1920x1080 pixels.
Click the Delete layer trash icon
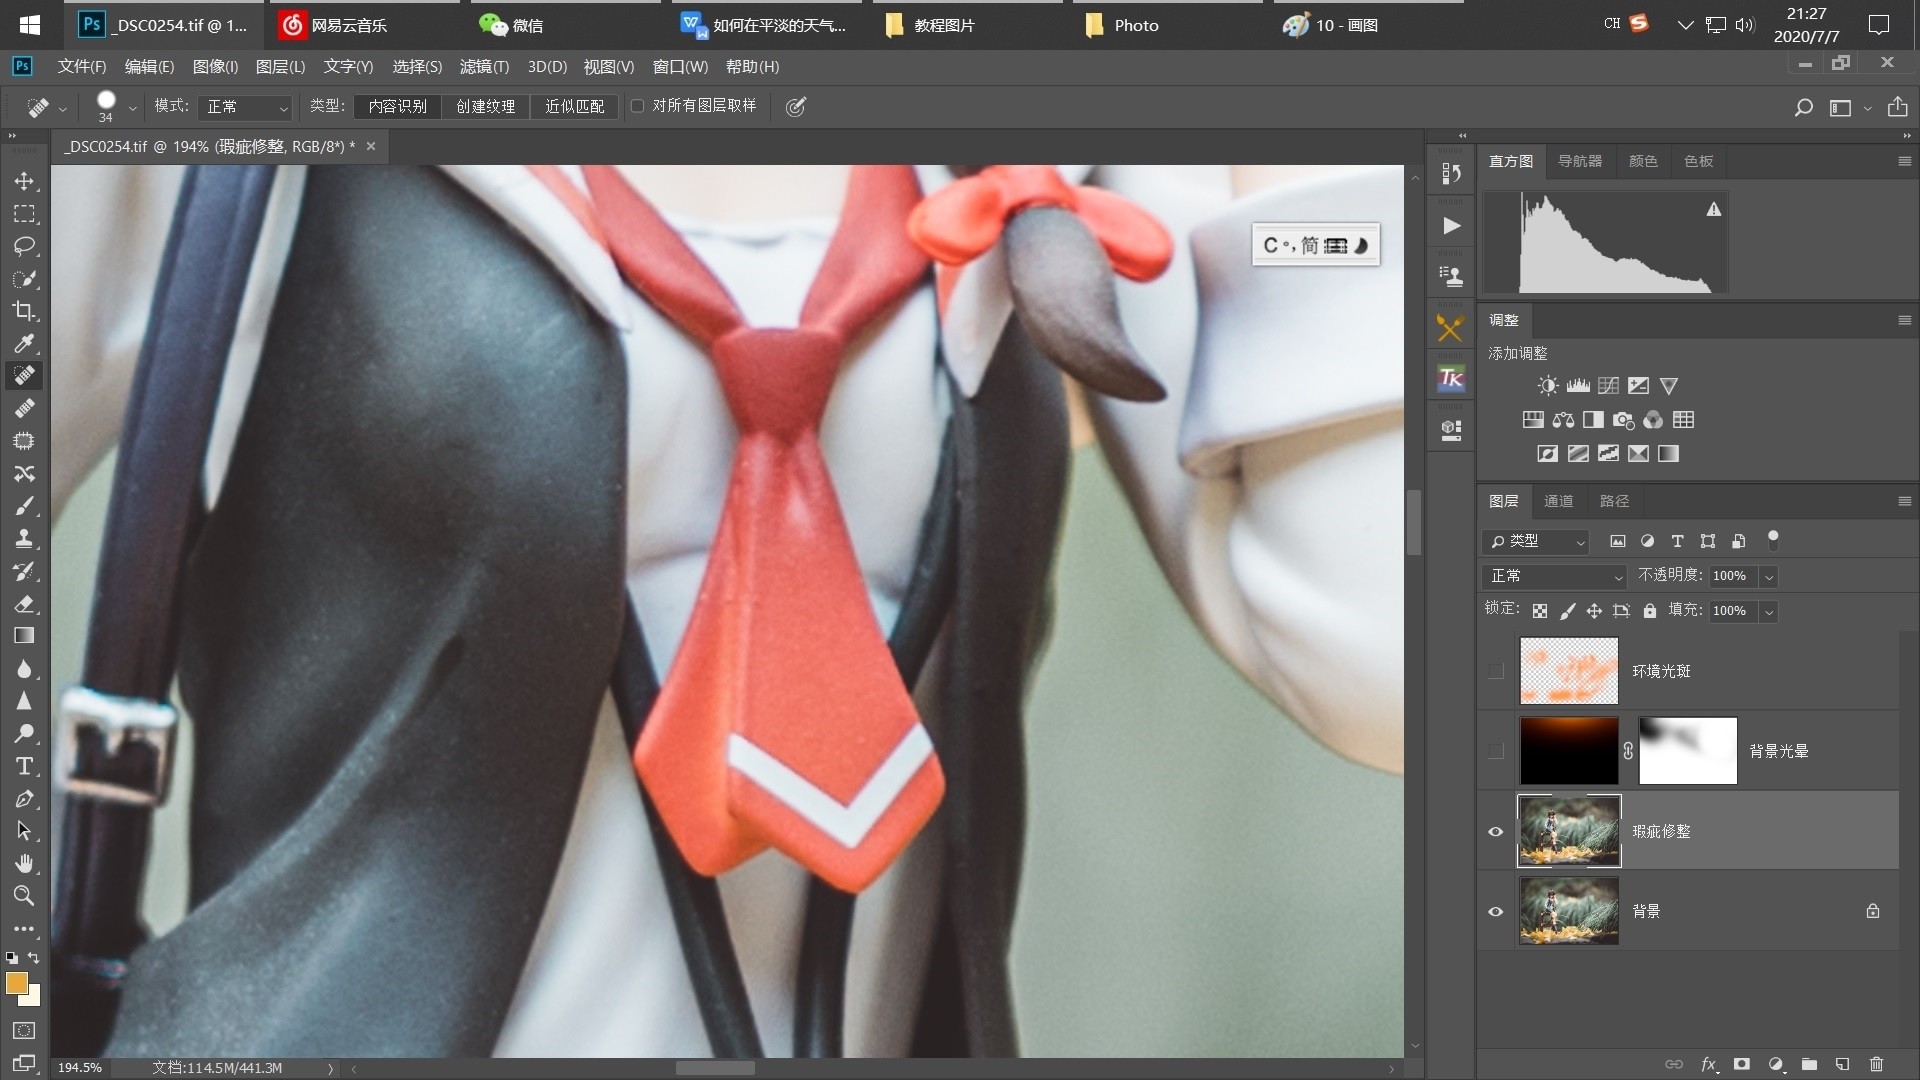(x=1876, y=1064)
